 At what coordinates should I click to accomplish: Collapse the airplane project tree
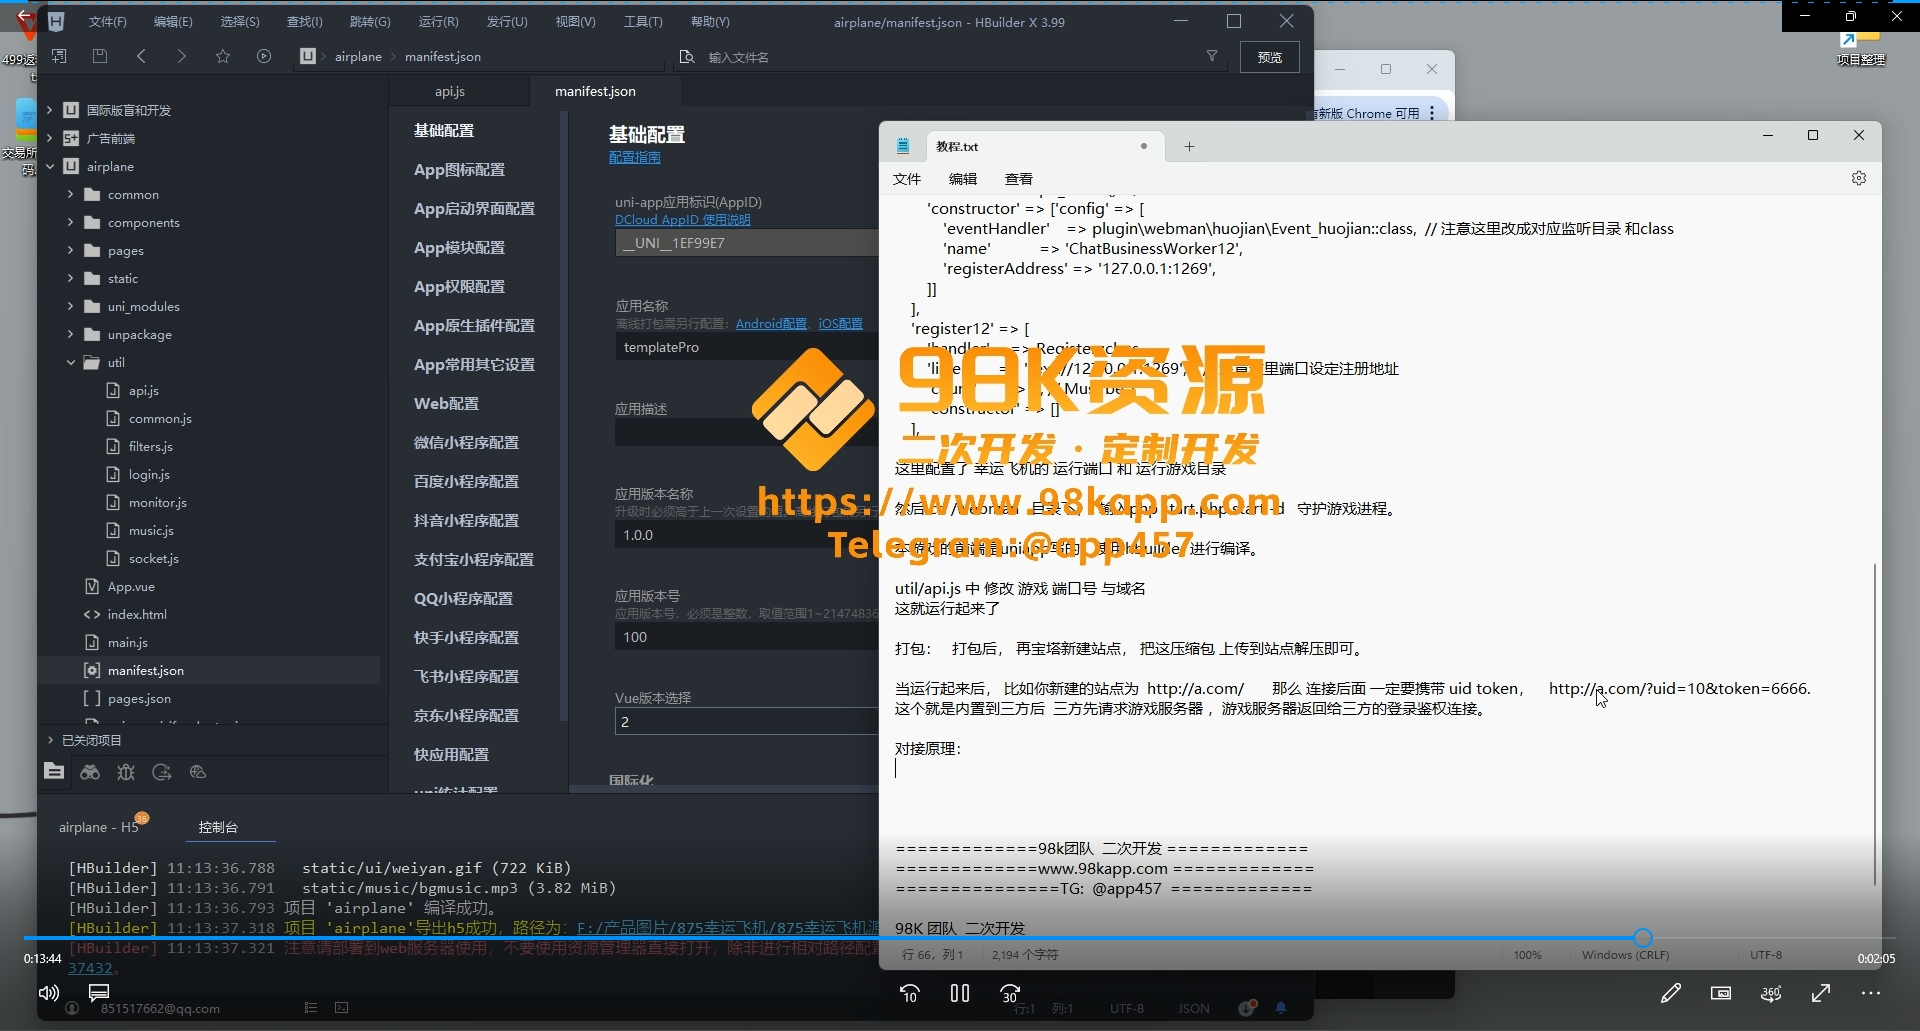click(x=49, y=166)
